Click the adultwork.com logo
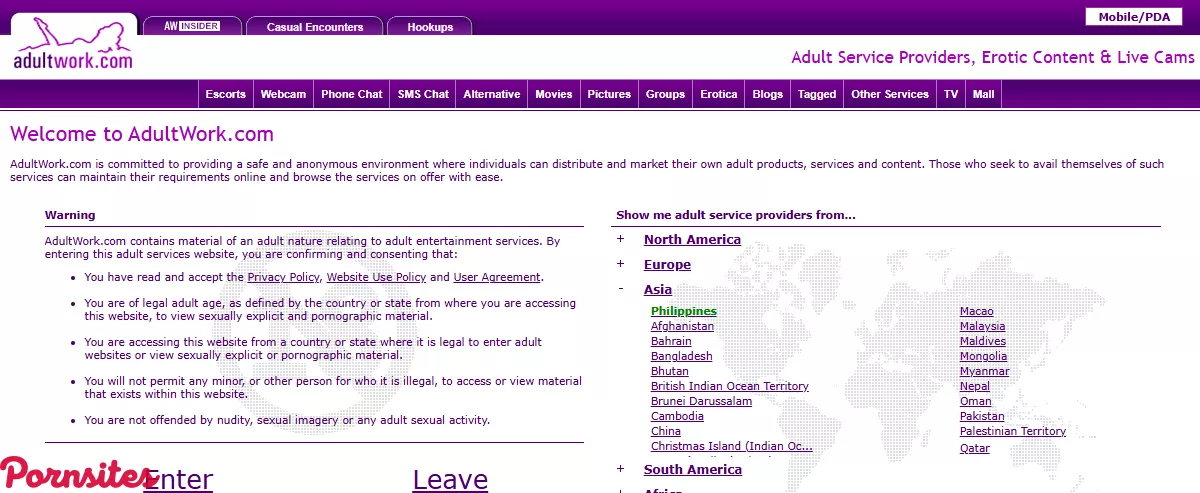Viewport: 1200px width, 493px height. click(x=72, y=47)
